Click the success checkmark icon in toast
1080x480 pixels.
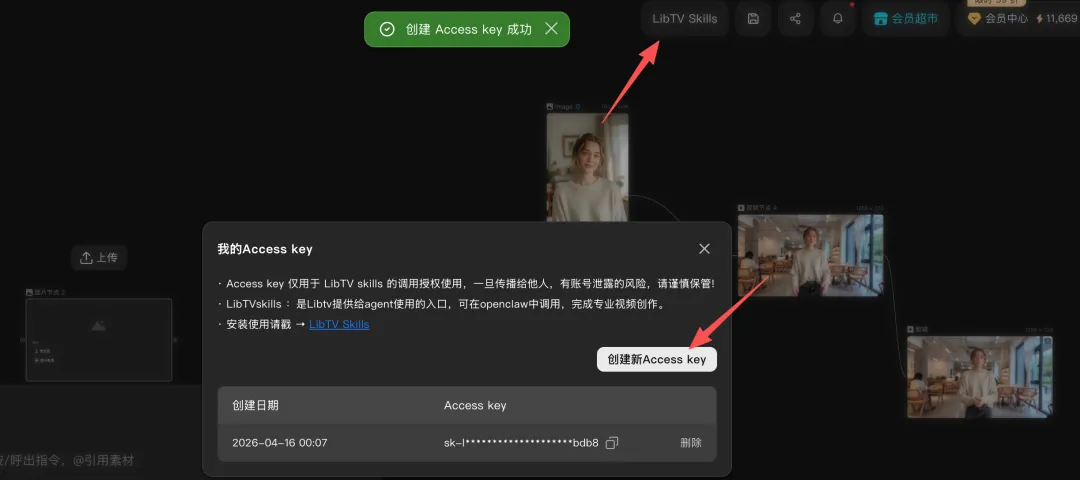387,29
